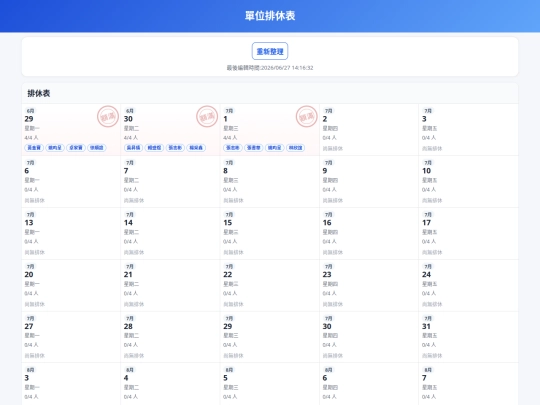Click the August 7 Friday cell

468,384
